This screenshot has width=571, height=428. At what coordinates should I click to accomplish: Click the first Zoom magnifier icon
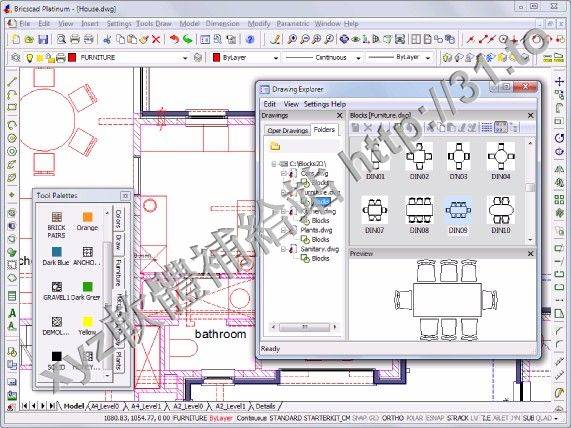pyautogui.click(x=292, y=39)
